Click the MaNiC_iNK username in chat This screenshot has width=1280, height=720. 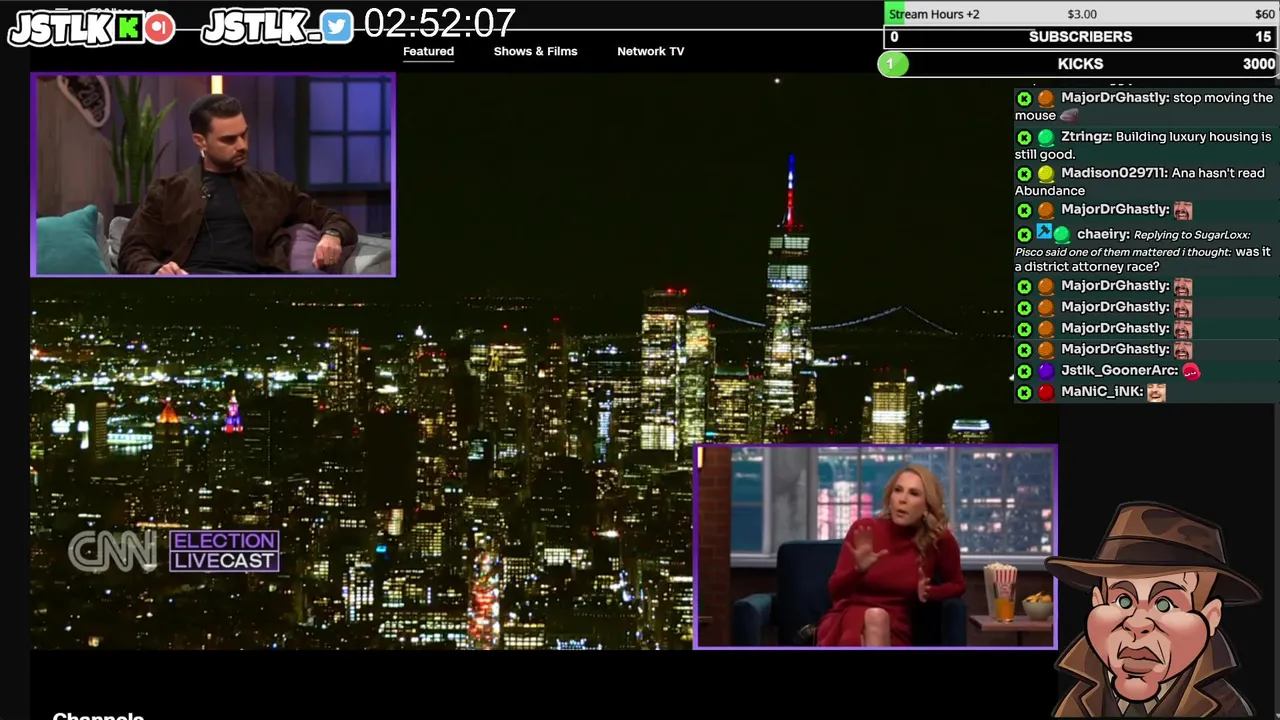1103,391
